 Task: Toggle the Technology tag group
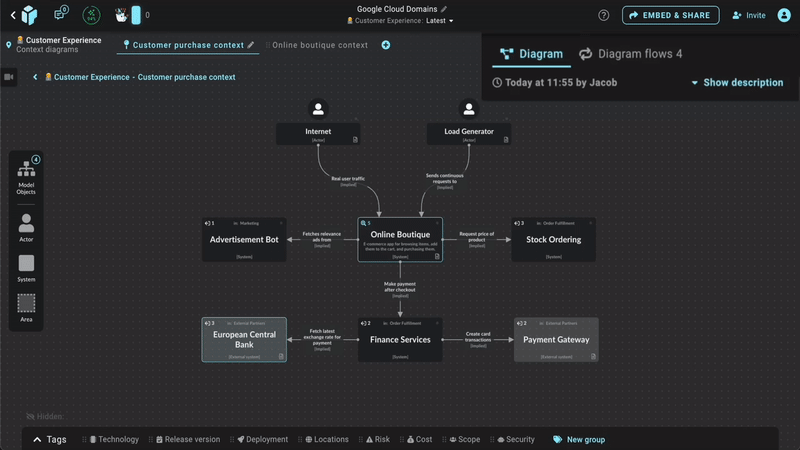114,440
